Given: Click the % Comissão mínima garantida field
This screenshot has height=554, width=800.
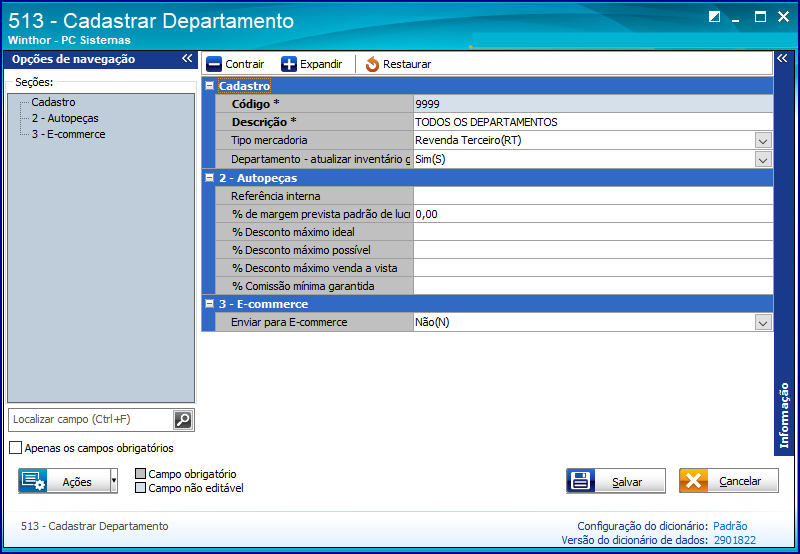Looking at the screenshot, I should pyautogui.click(x=593, y=286).
